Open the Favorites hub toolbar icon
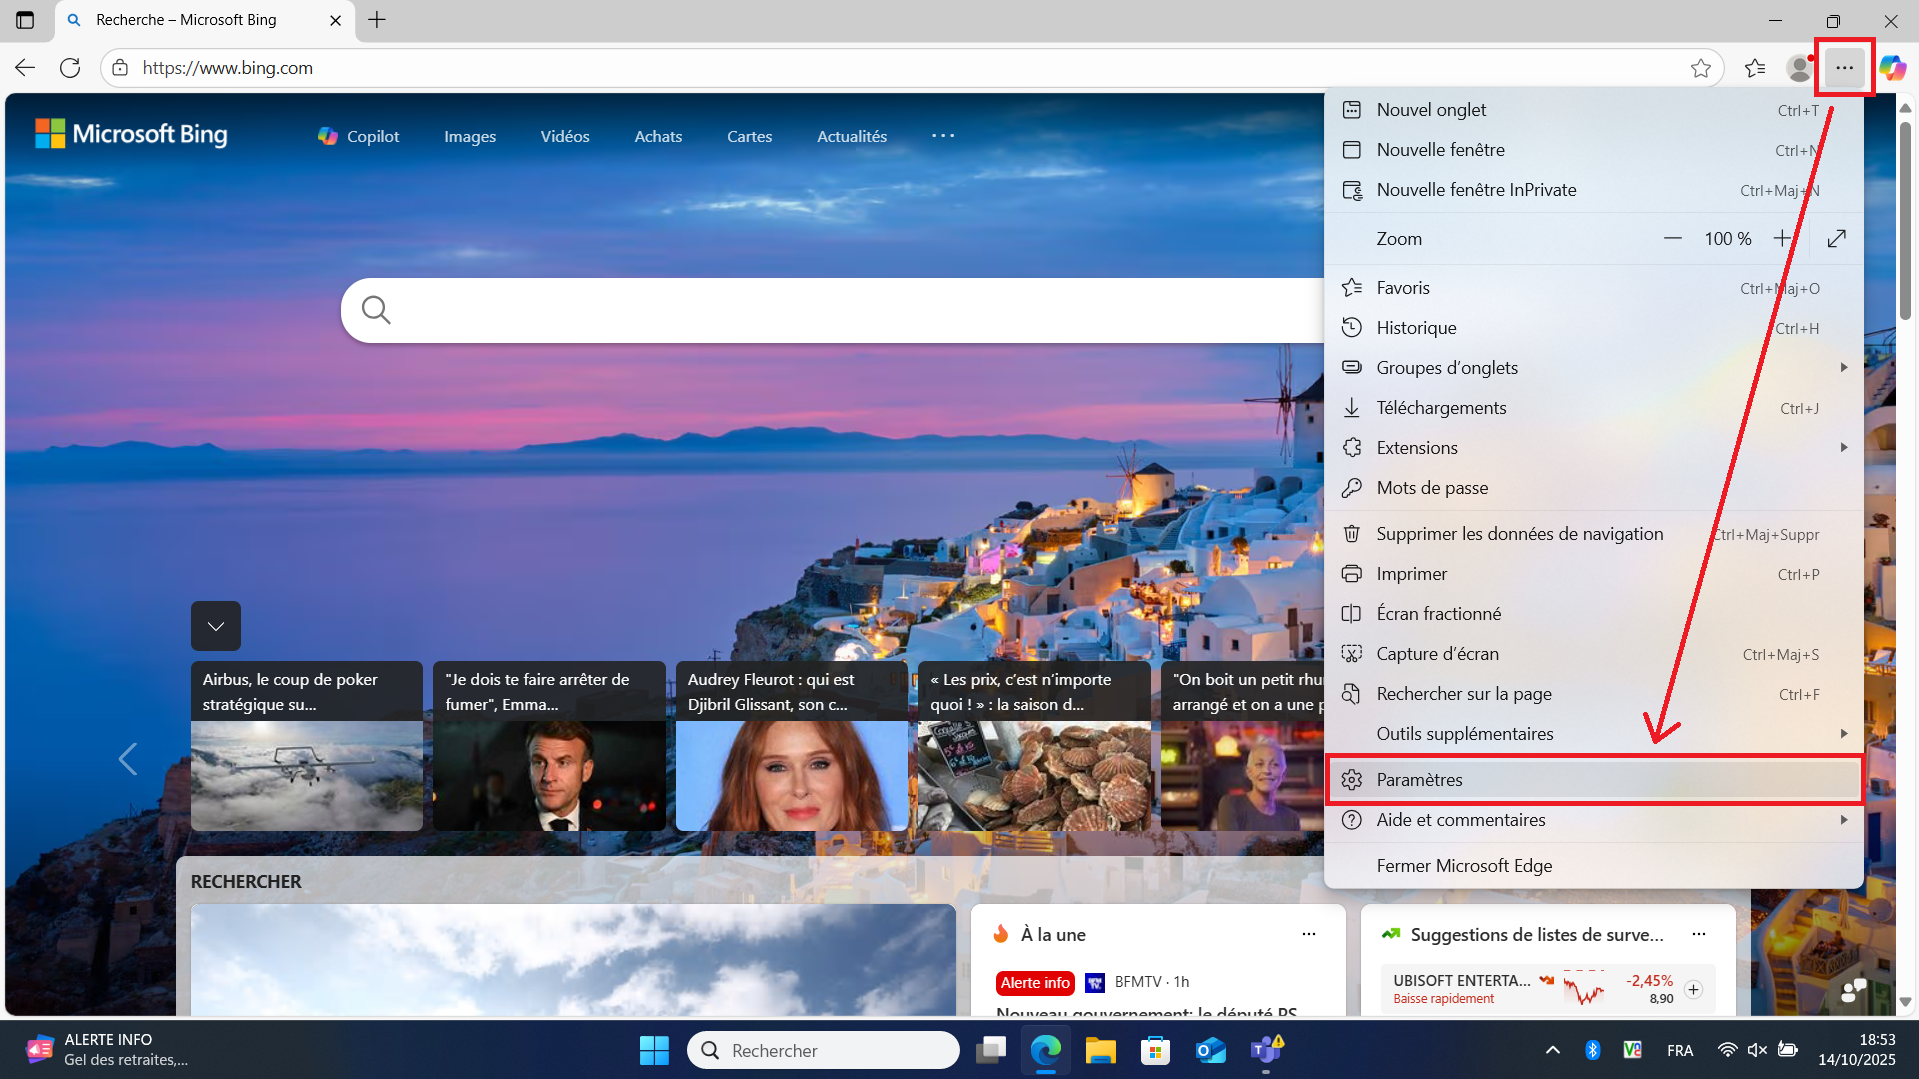This screenshot has width=1919, height=1079. pyautogui.click(x=1754, y=68)
